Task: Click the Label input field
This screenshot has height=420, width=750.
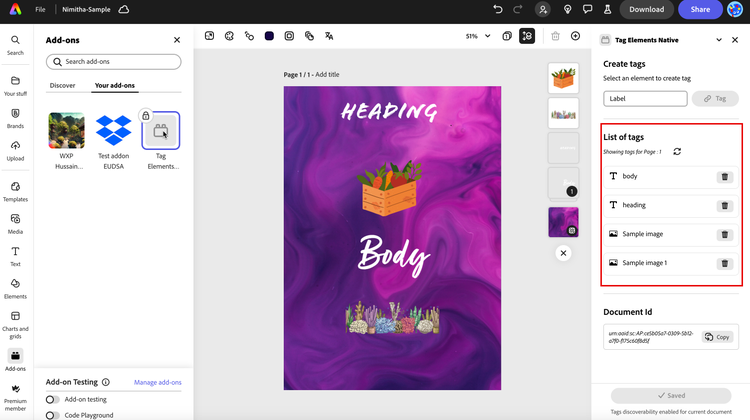Action: [645, 99]
